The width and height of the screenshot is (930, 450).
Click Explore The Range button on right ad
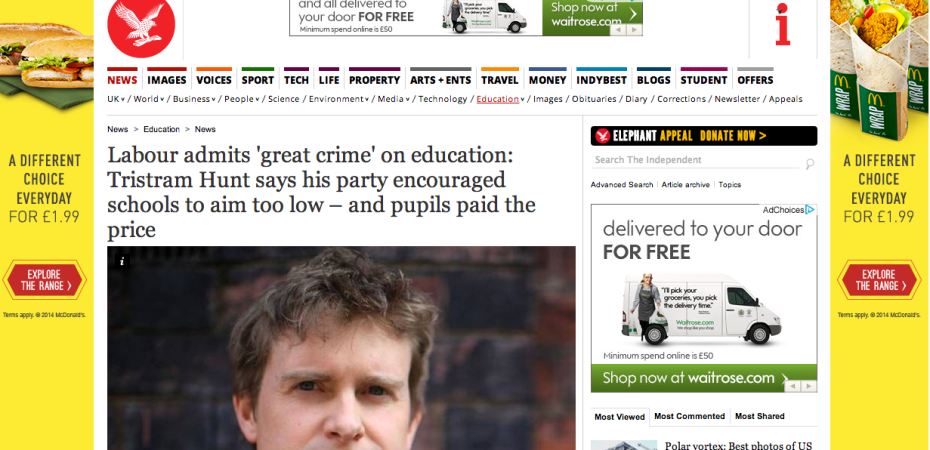[878, 280]
